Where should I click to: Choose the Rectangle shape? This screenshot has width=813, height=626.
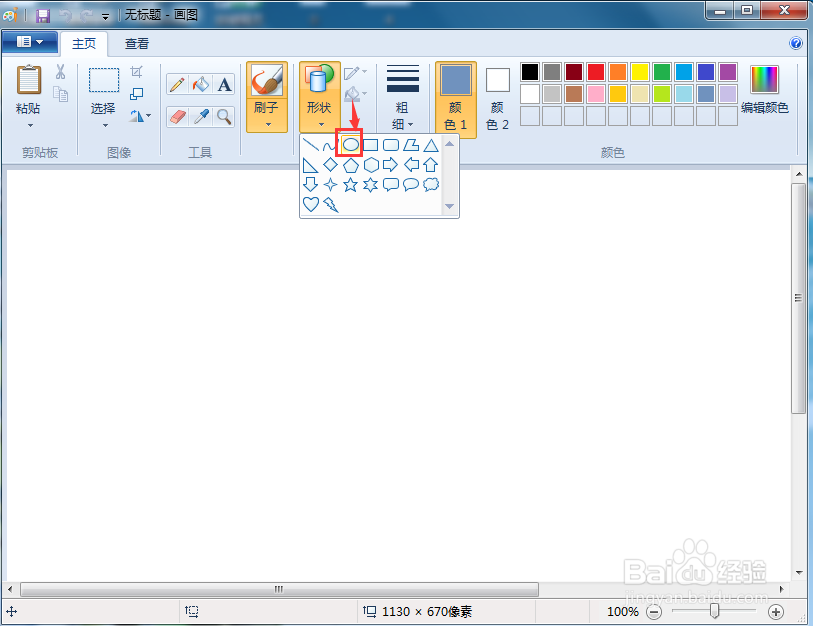pyautogui.click(x=371, y=145)
